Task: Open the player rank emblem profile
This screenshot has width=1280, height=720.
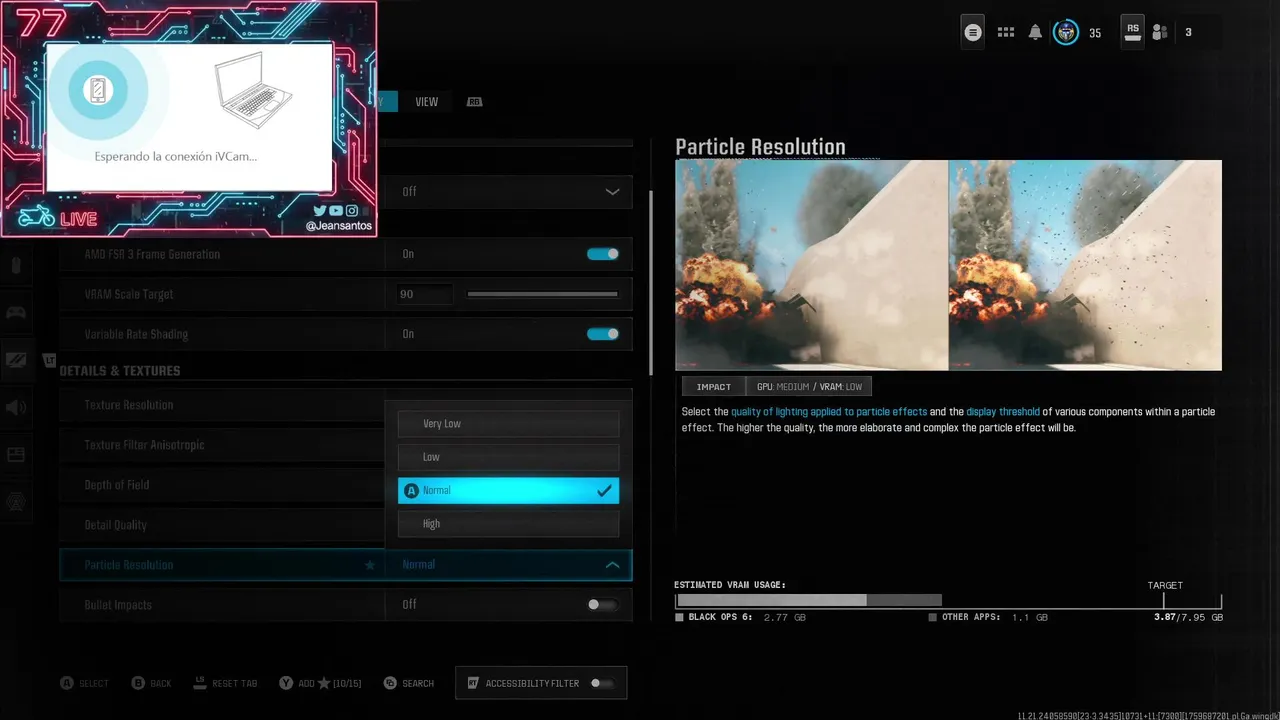Action: click(1066, 32)
